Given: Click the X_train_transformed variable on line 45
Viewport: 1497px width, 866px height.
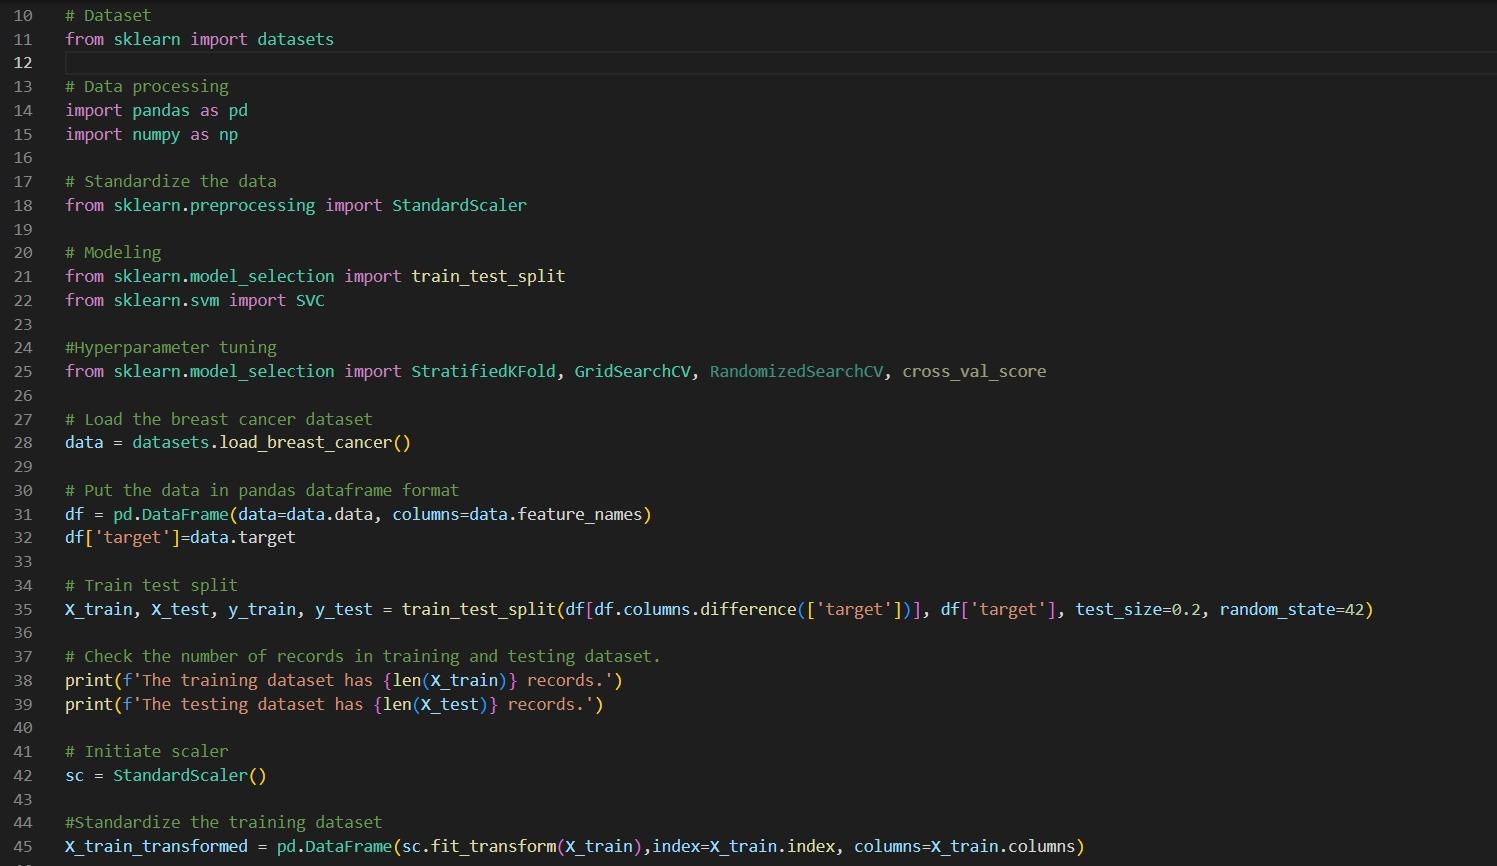Looking at the screenshot, I should click(x=155, y=846).
